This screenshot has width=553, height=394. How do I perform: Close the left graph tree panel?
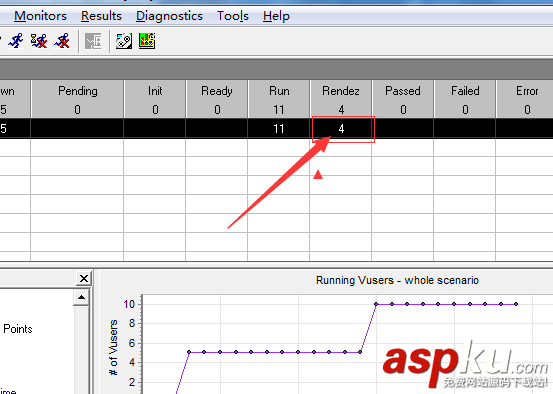pyautogui.click(x=84, y=278)
